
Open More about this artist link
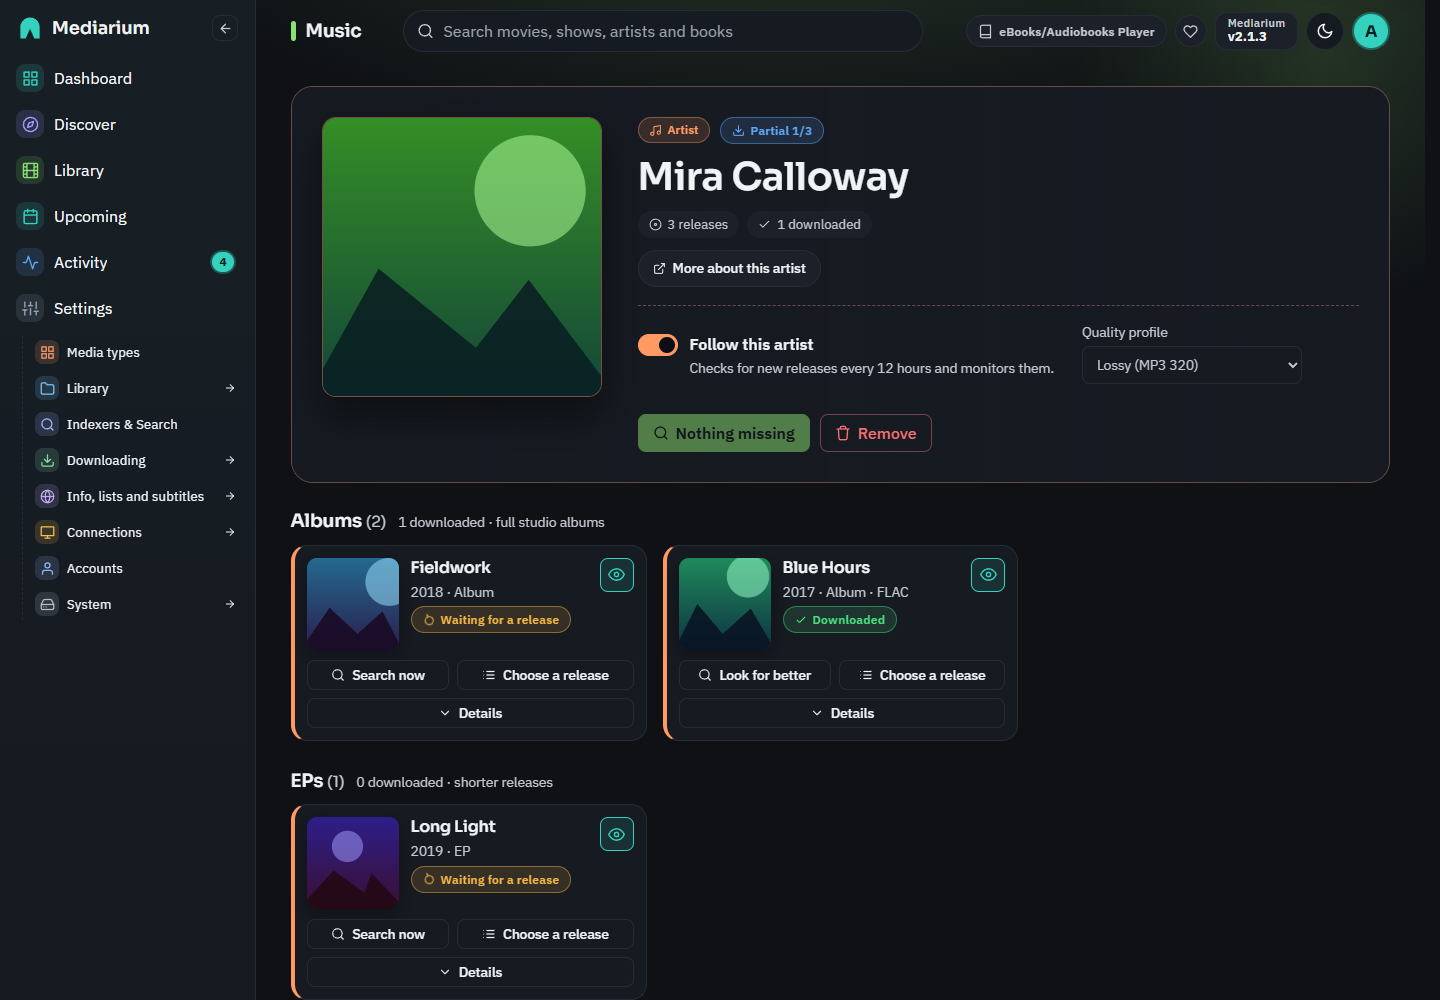coord(729,268)
